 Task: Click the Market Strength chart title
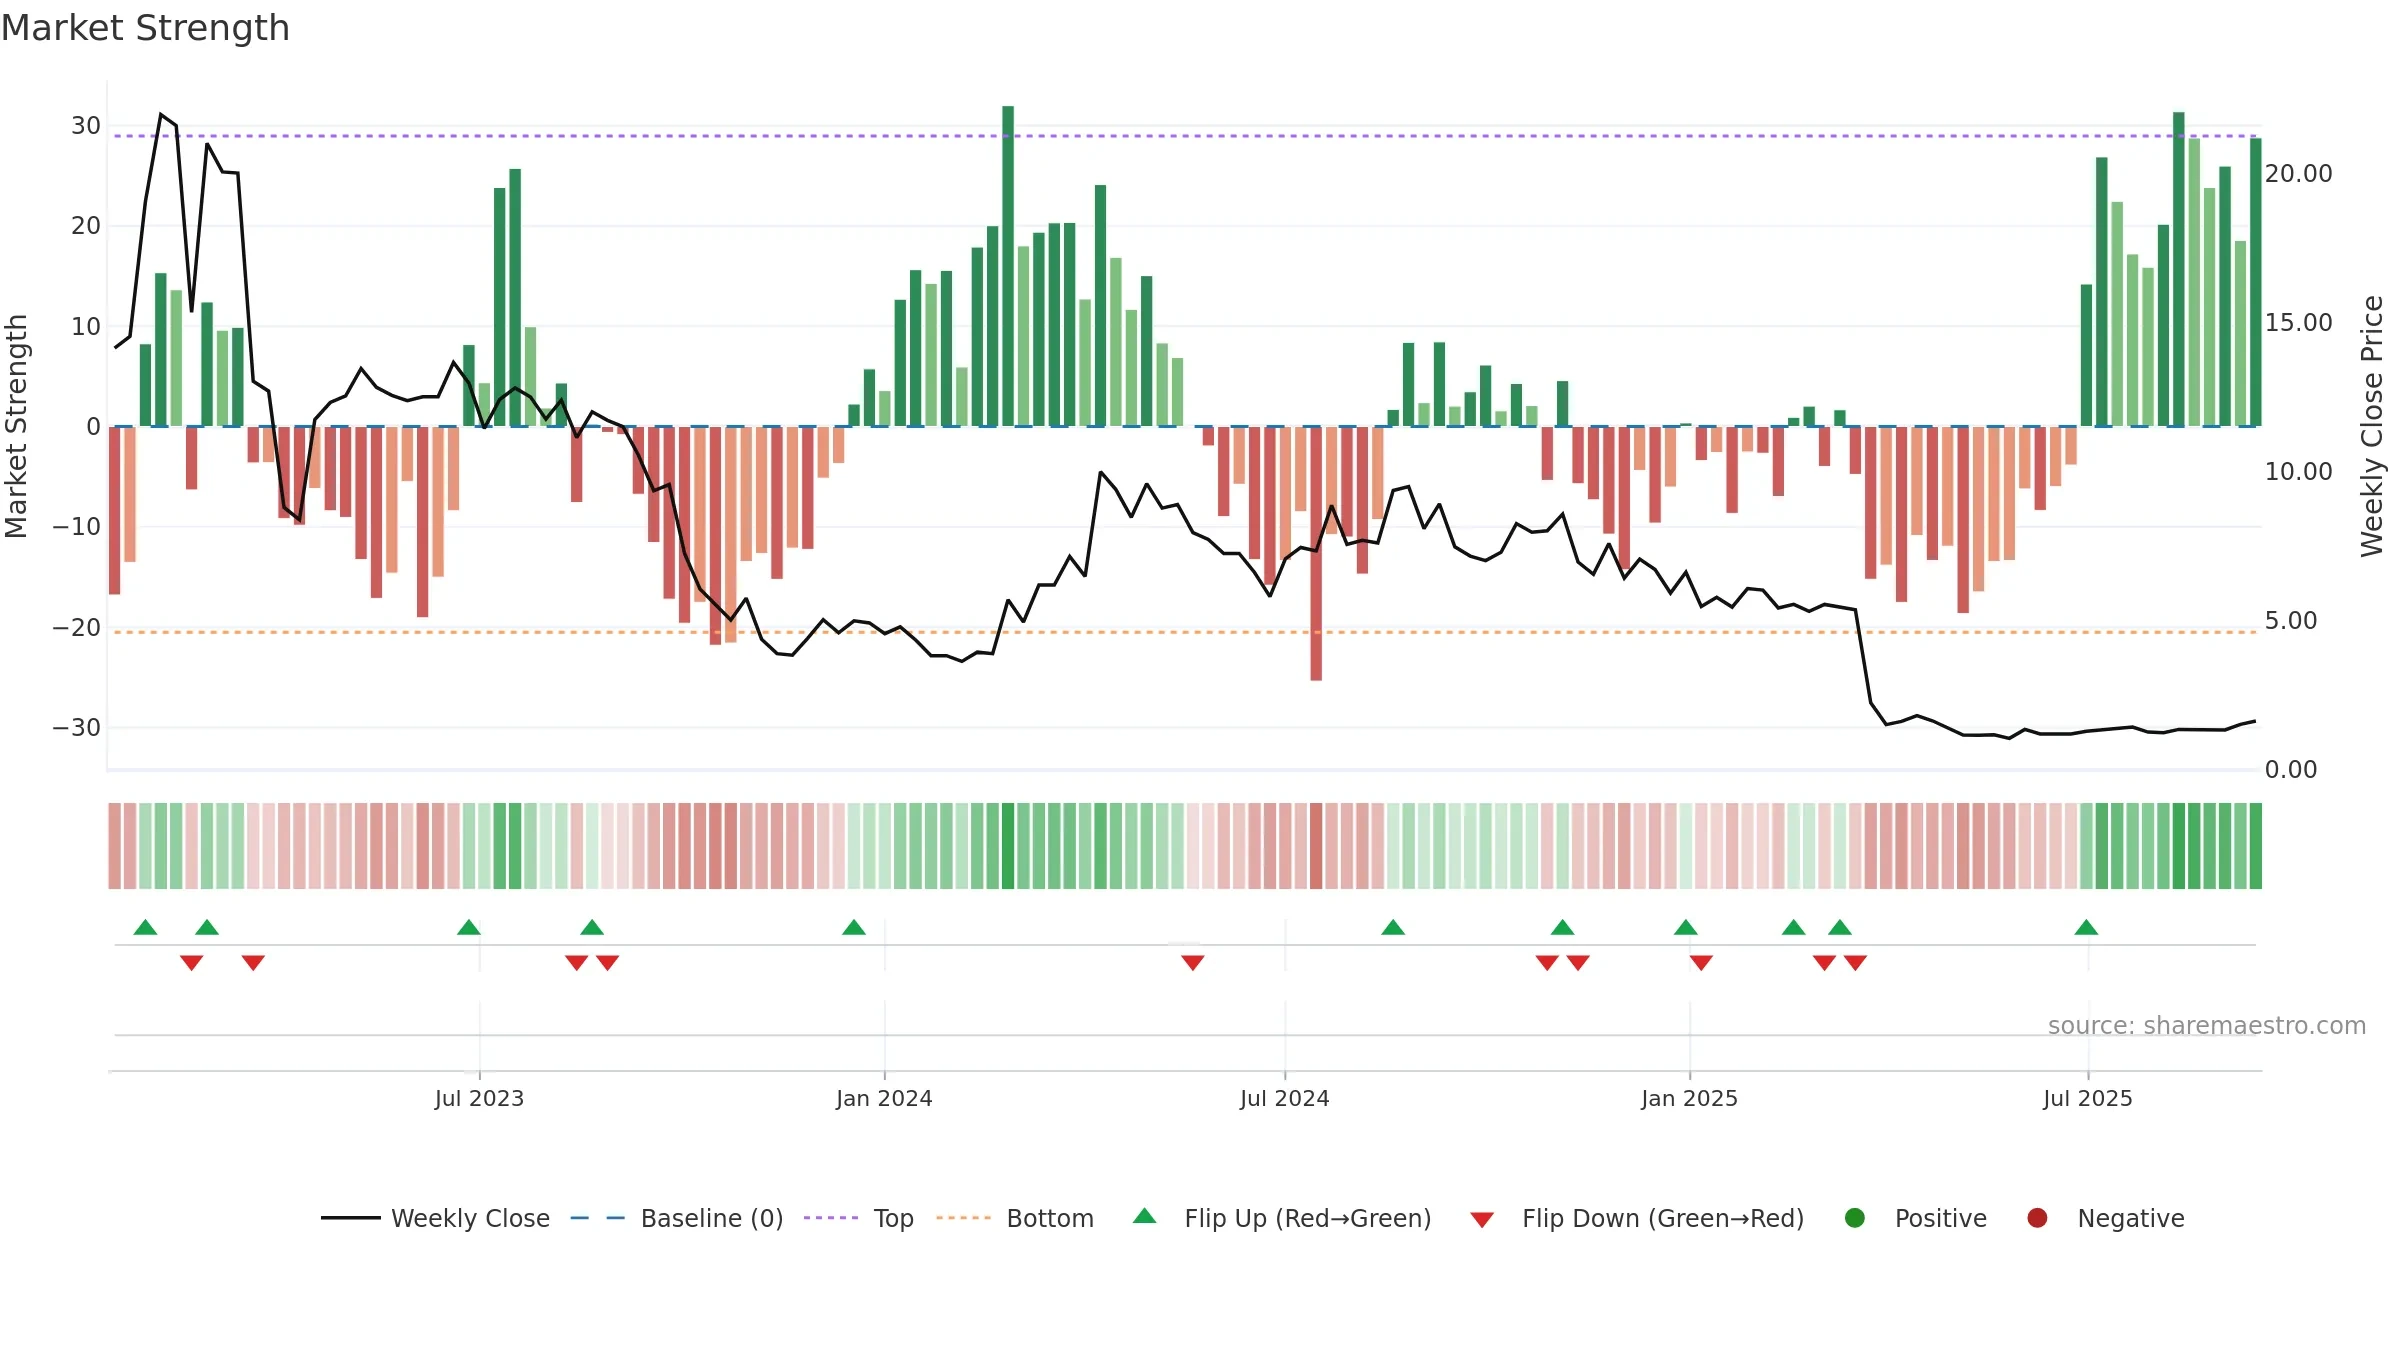pyautogui.click(x=145, y=28)
